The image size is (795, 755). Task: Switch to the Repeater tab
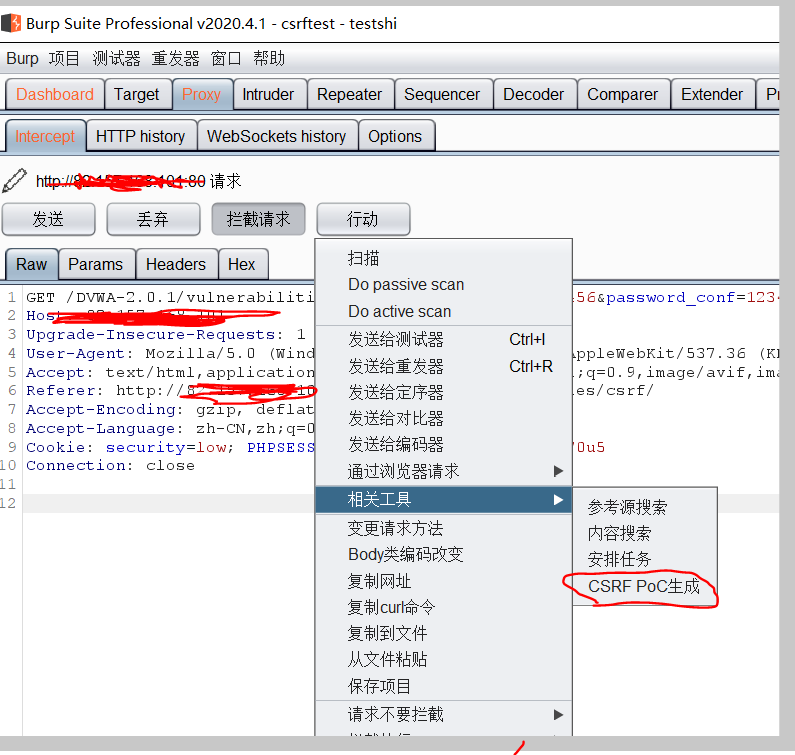[349, 94]
